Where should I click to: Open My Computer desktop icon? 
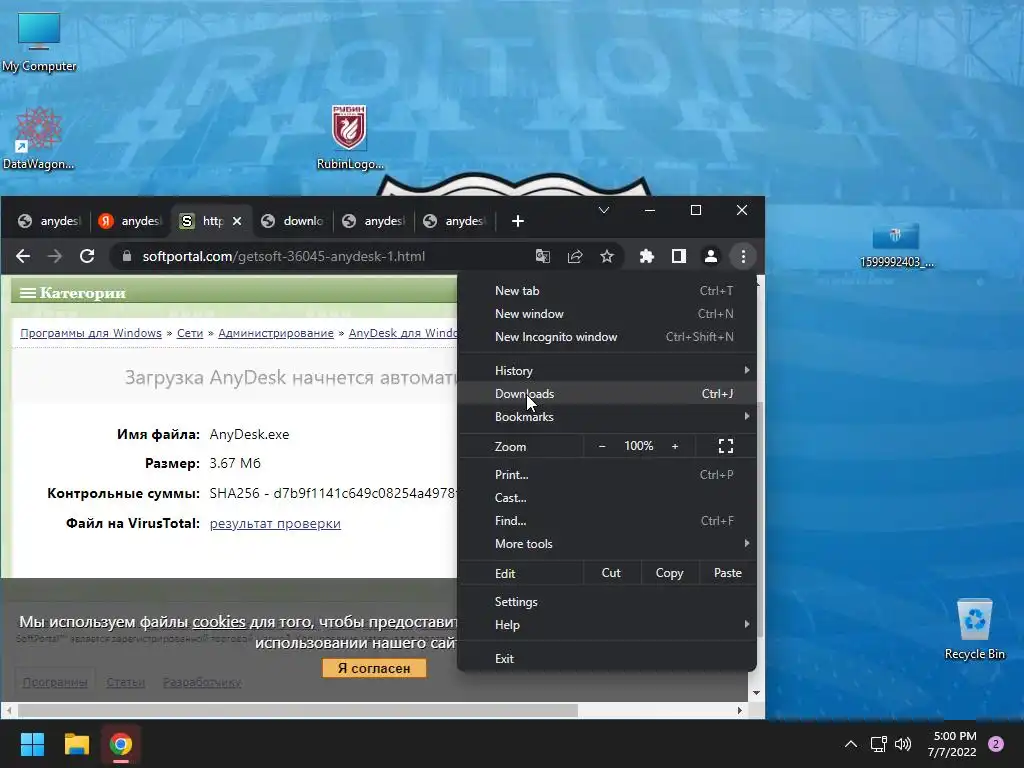tap(39, 42)
